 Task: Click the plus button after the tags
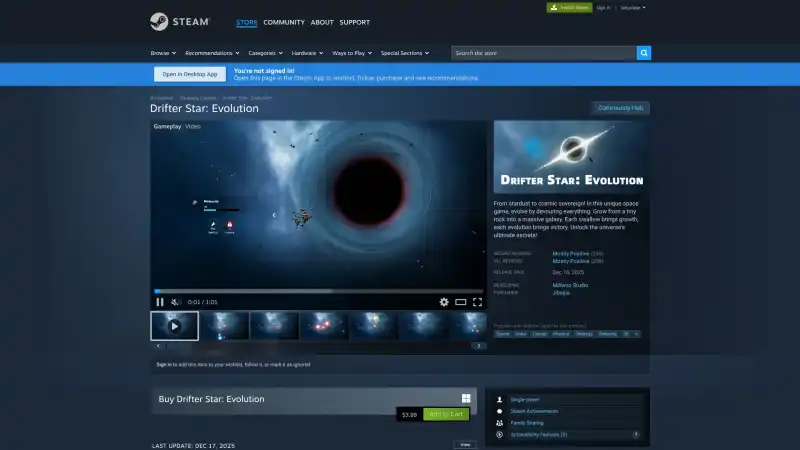click(636, 334)
